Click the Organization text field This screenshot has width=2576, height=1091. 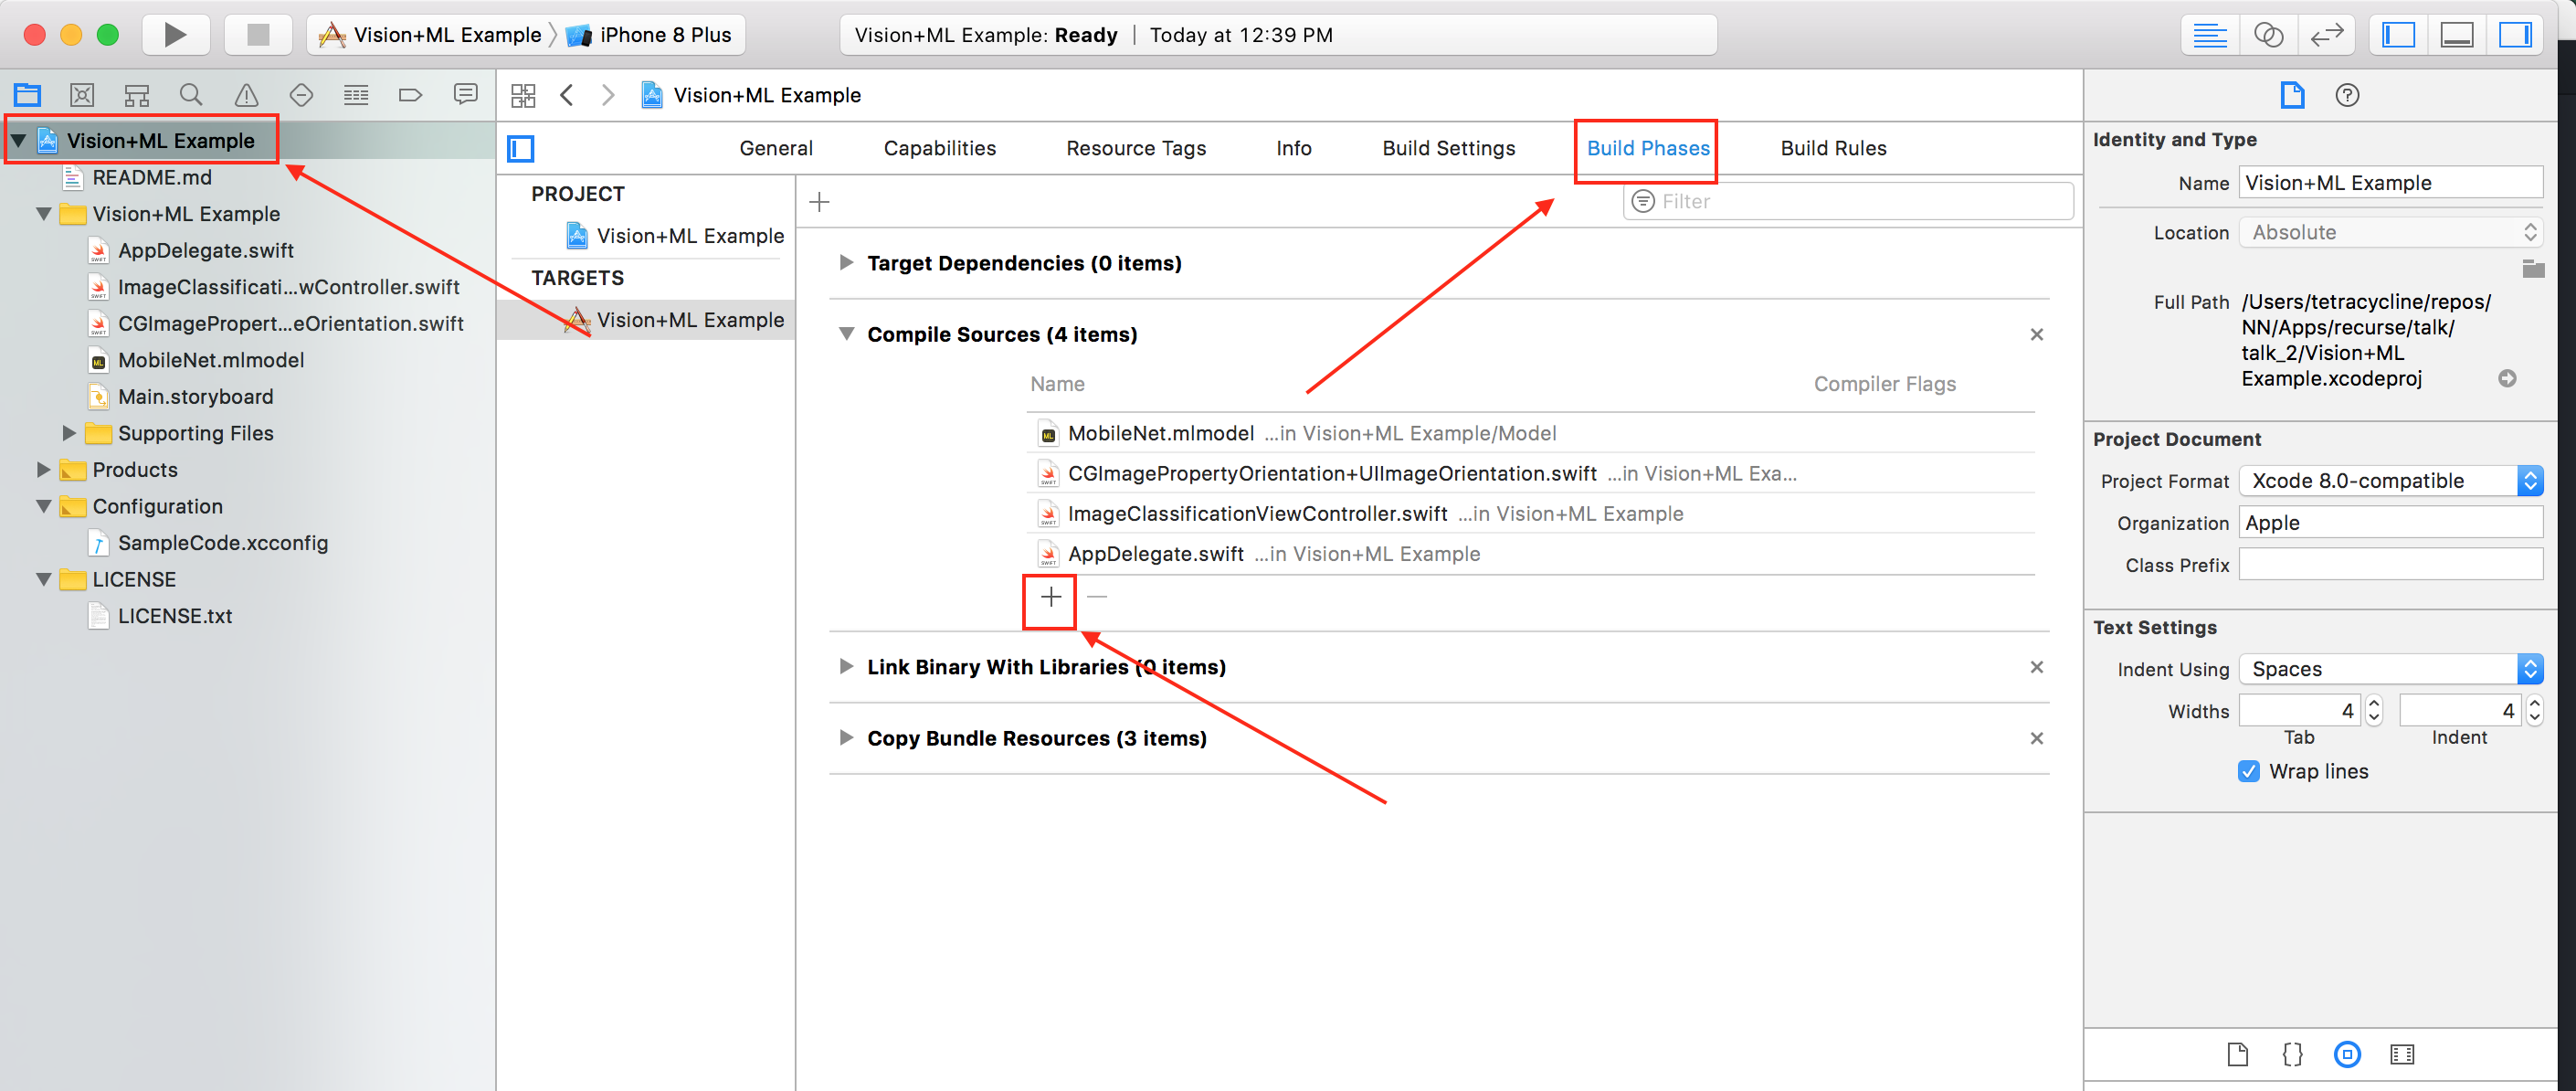click(2390, 523)
